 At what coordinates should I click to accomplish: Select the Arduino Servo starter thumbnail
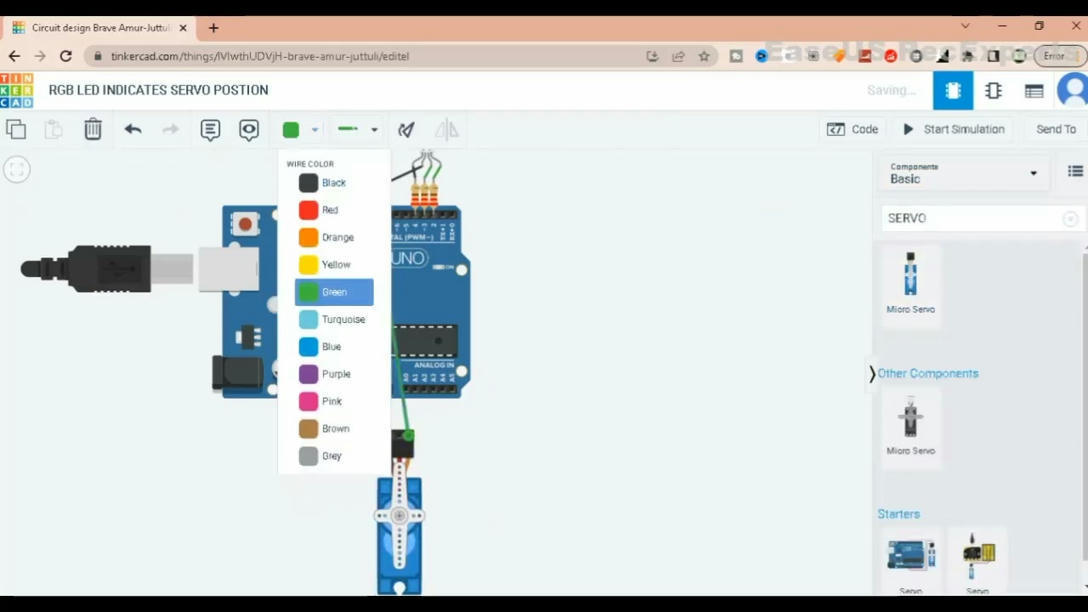point(910,561)
